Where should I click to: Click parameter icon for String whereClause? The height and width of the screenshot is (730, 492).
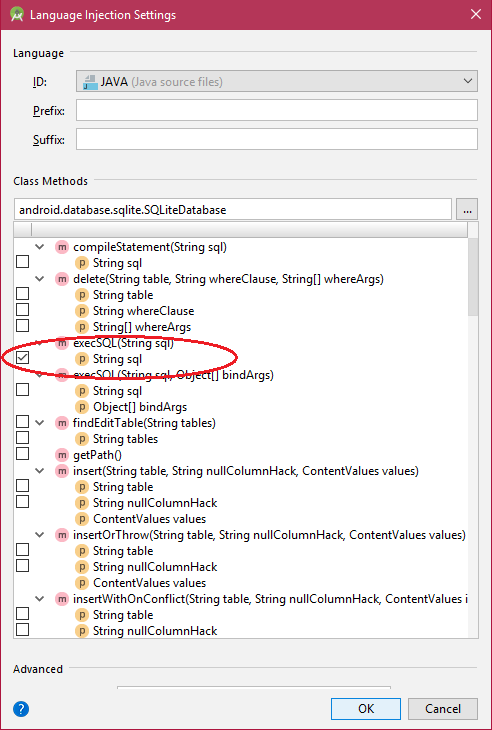tap(81, 311)
